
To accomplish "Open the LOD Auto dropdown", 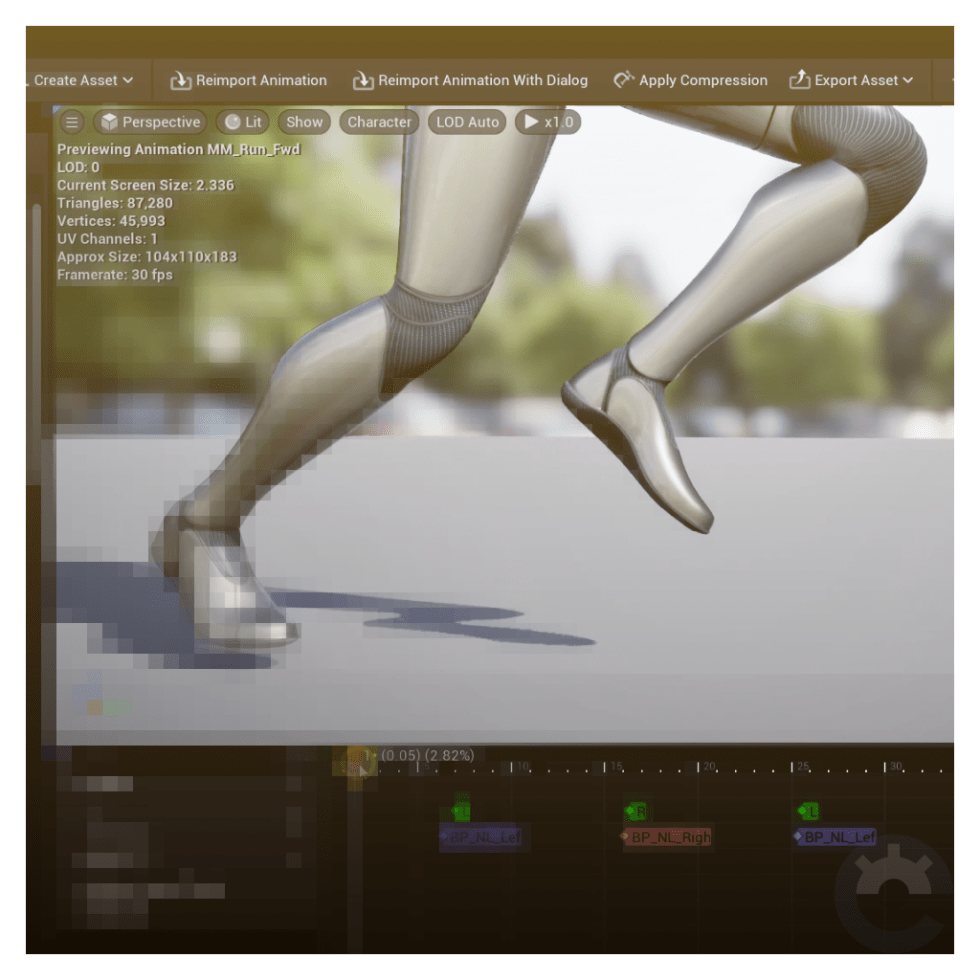I will click(467, 122).
